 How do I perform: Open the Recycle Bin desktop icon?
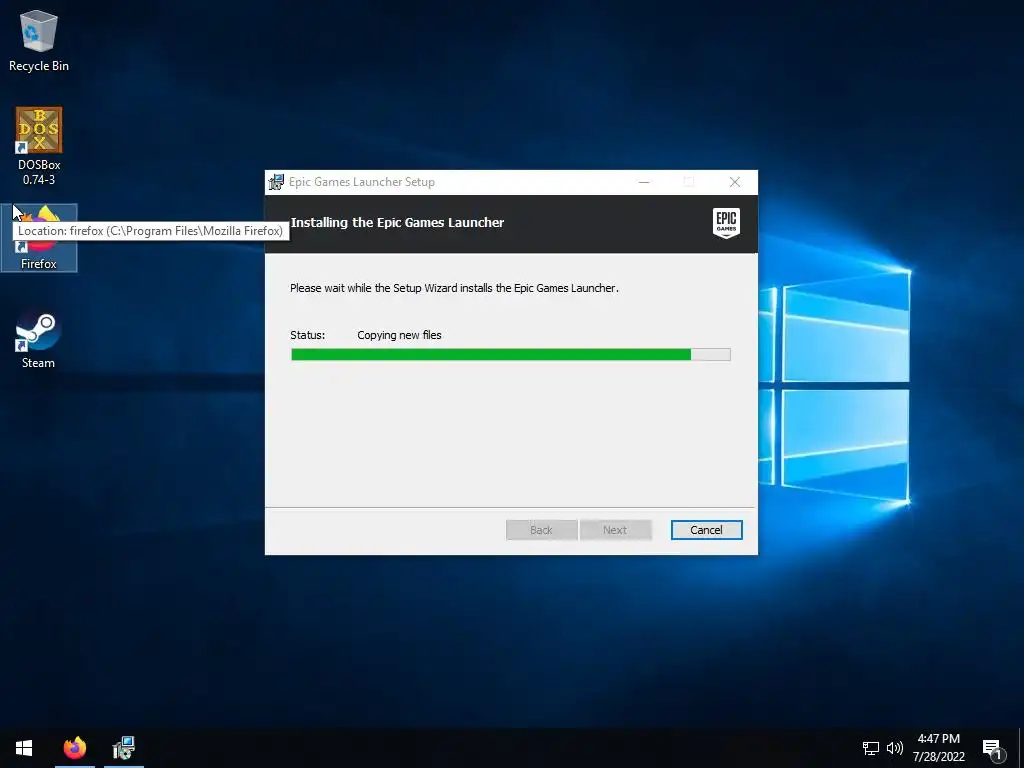39,40
